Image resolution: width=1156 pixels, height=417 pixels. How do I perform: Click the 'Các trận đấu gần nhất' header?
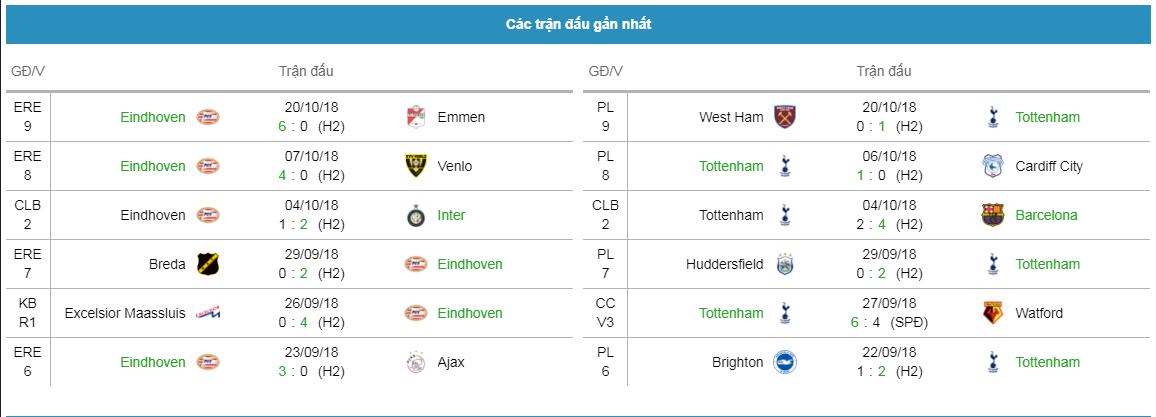click(578, 24)
